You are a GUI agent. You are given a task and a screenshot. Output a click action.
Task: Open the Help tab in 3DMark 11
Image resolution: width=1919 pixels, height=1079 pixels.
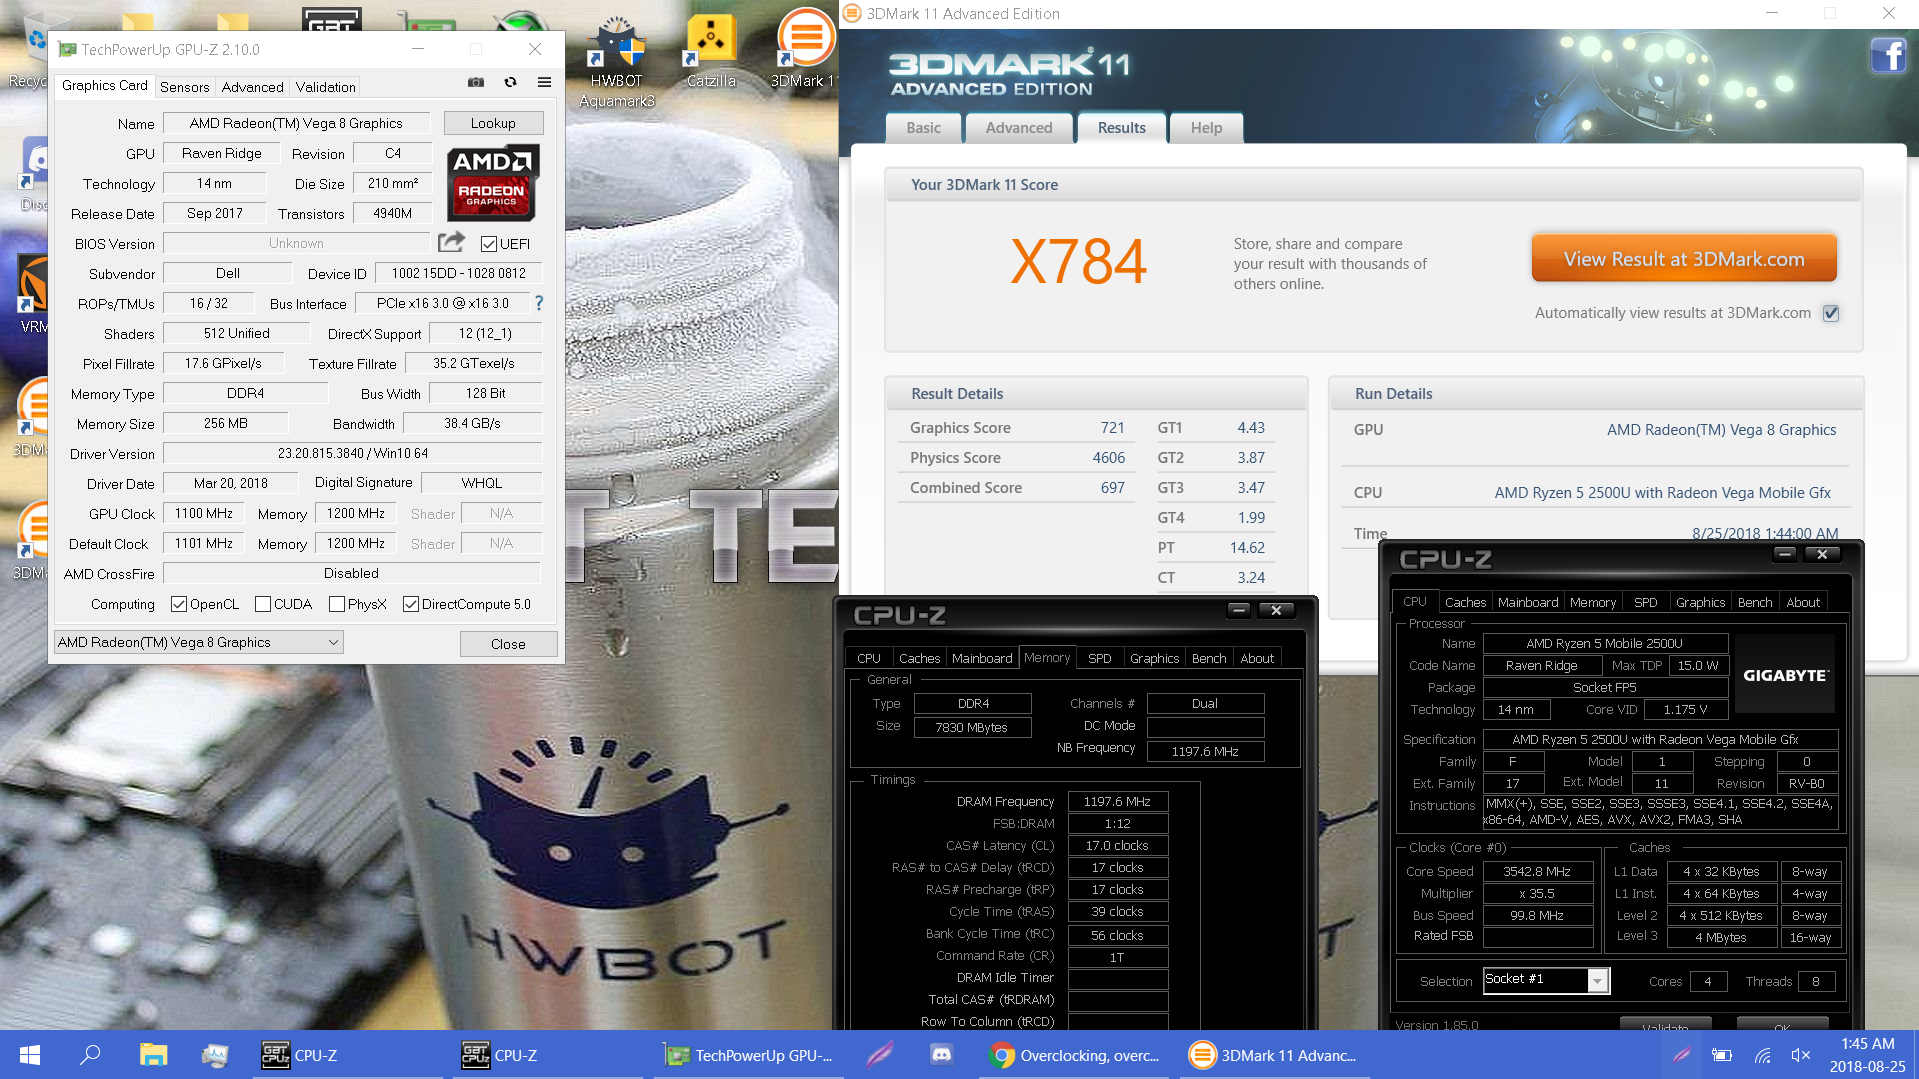click(1206, 128)
